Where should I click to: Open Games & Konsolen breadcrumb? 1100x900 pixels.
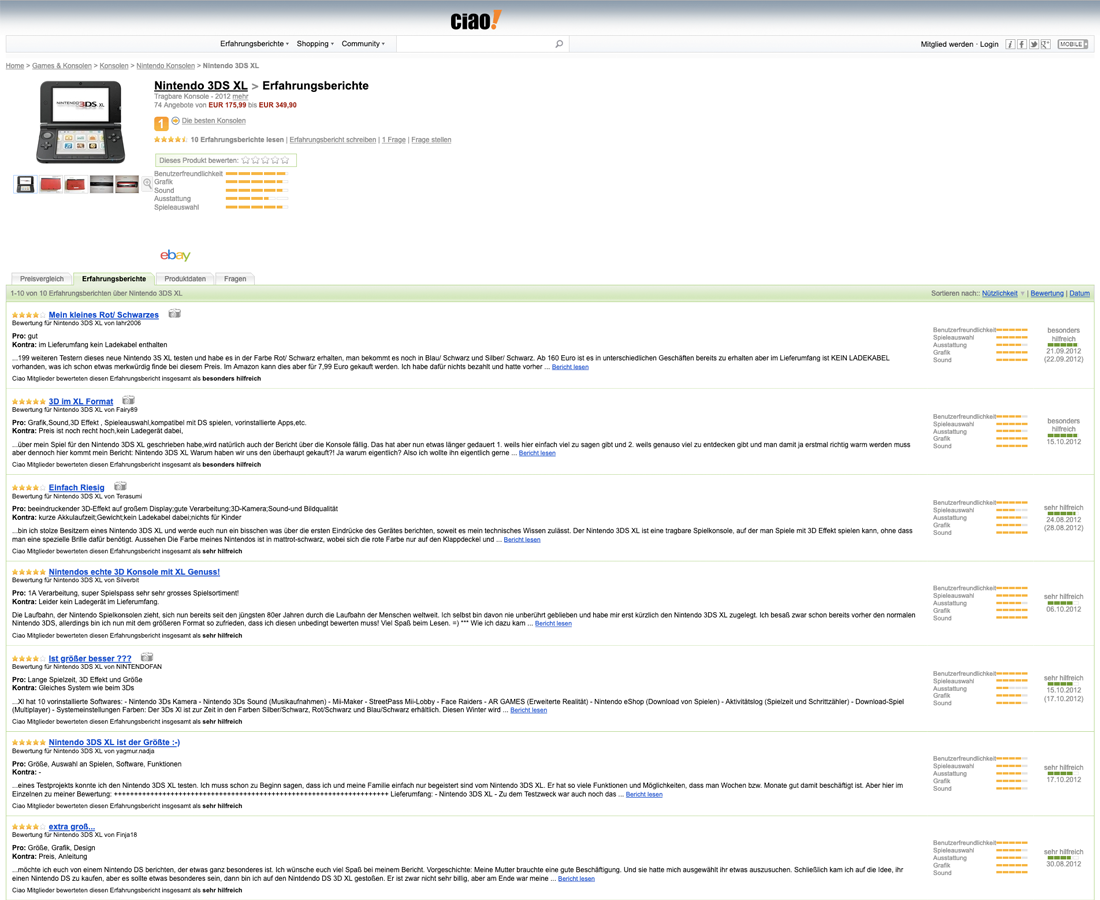click(x=62, y=66)
